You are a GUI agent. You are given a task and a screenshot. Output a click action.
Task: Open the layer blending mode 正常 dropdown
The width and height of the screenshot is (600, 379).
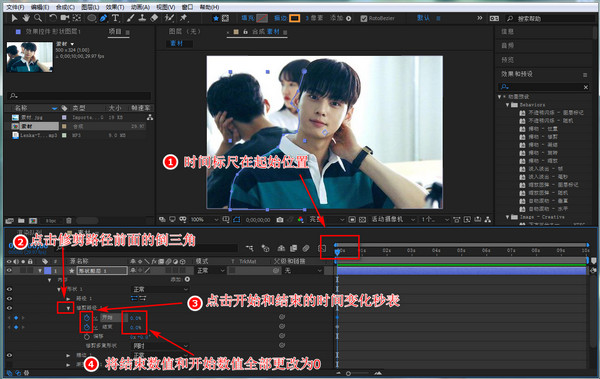click(x=210, y=270)
